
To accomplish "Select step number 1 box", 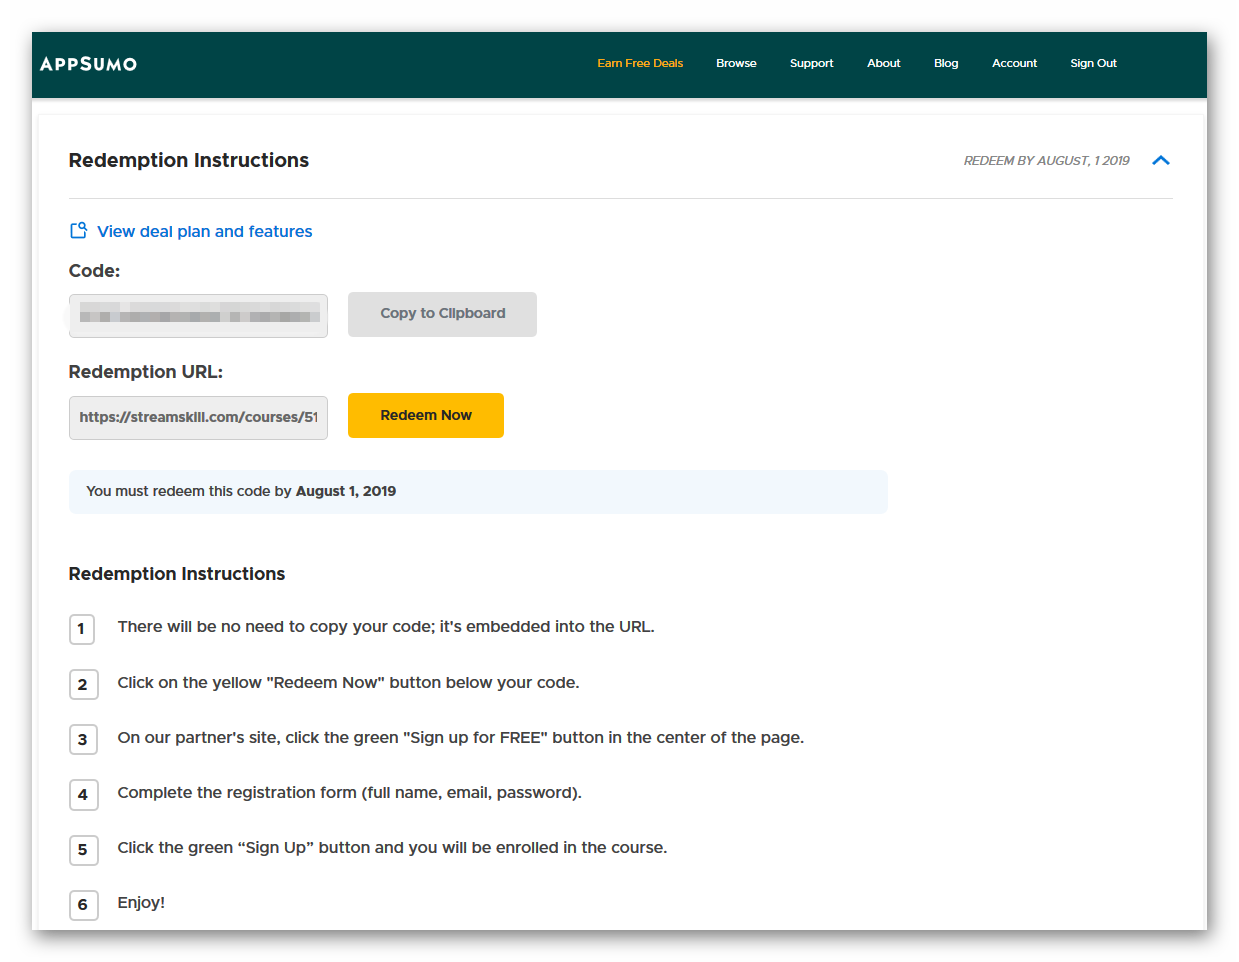I will point(82,629).
